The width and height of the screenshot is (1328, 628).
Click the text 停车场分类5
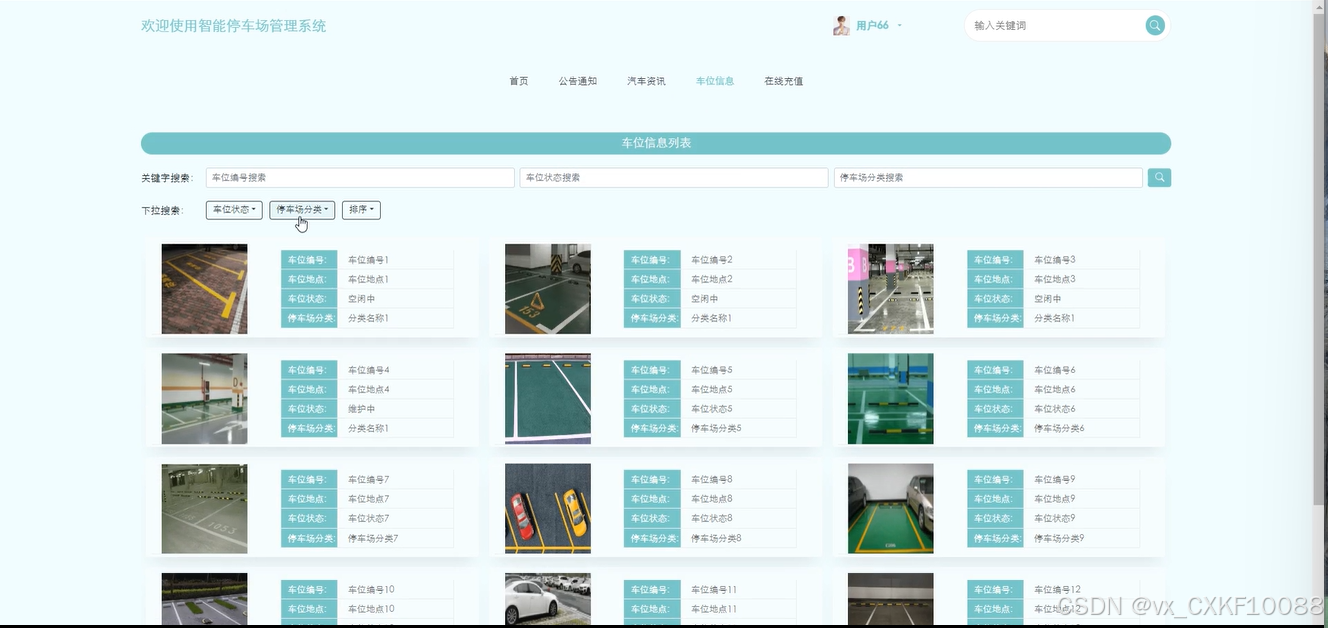716,428
